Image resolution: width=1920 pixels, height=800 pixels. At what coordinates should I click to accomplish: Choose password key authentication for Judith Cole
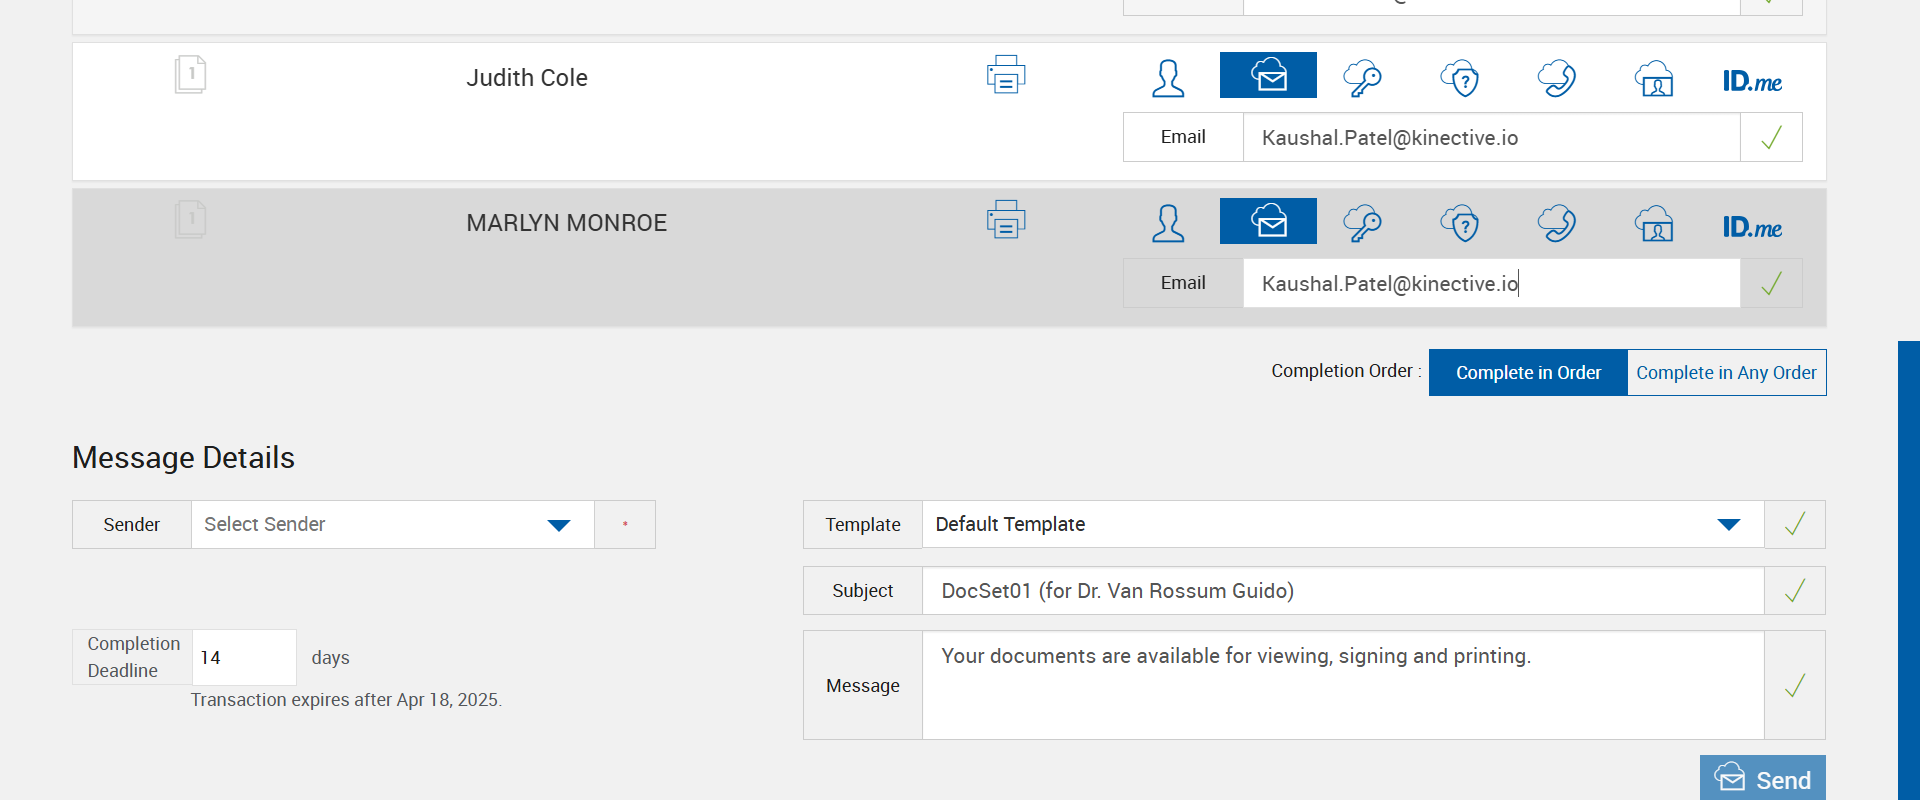point(1363,77)
